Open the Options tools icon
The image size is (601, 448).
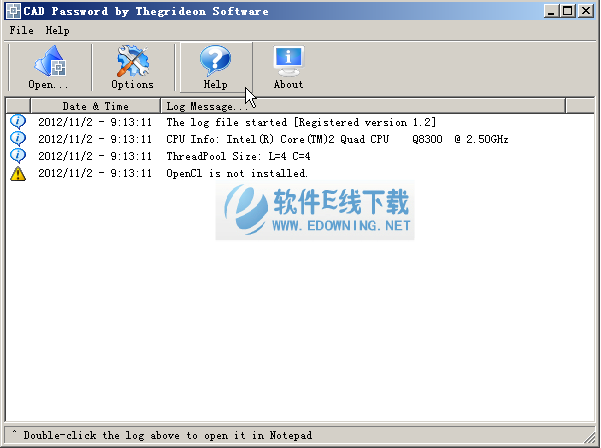click(132, 61)
